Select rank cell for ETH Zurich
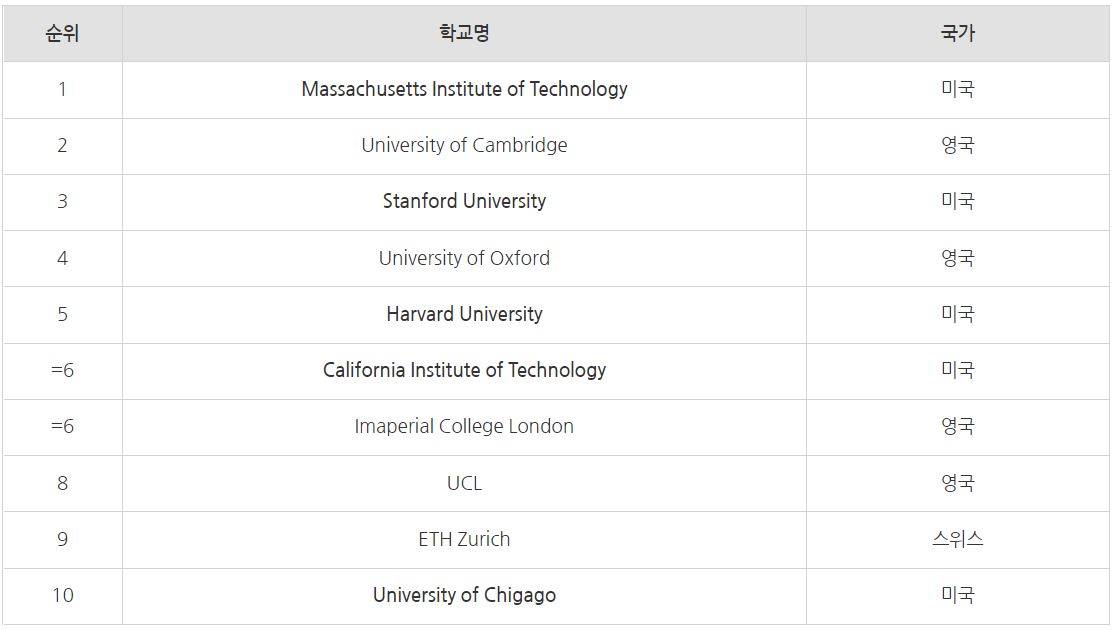The width and height of the screenshot is (1114, 630). pyautogui.click(x=62, y=539)
